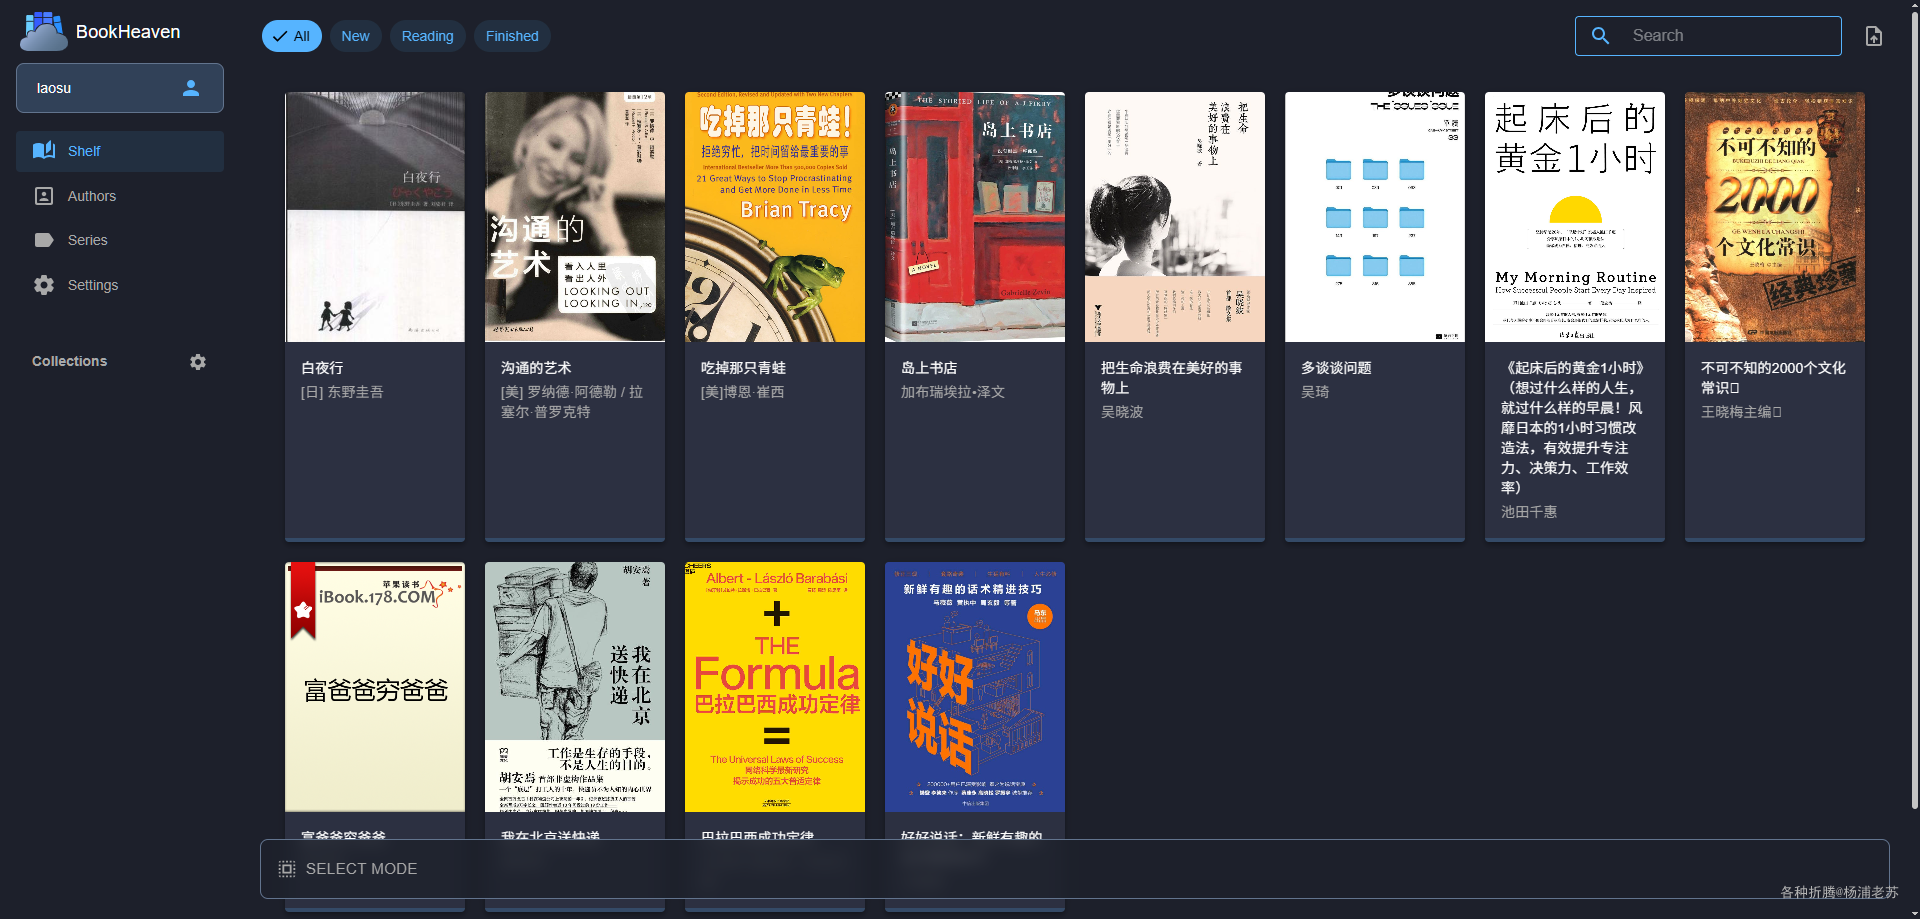The width and height of the screenshot is (1920, 919).
Task: Filter books by New
Action: click(355, 36)
